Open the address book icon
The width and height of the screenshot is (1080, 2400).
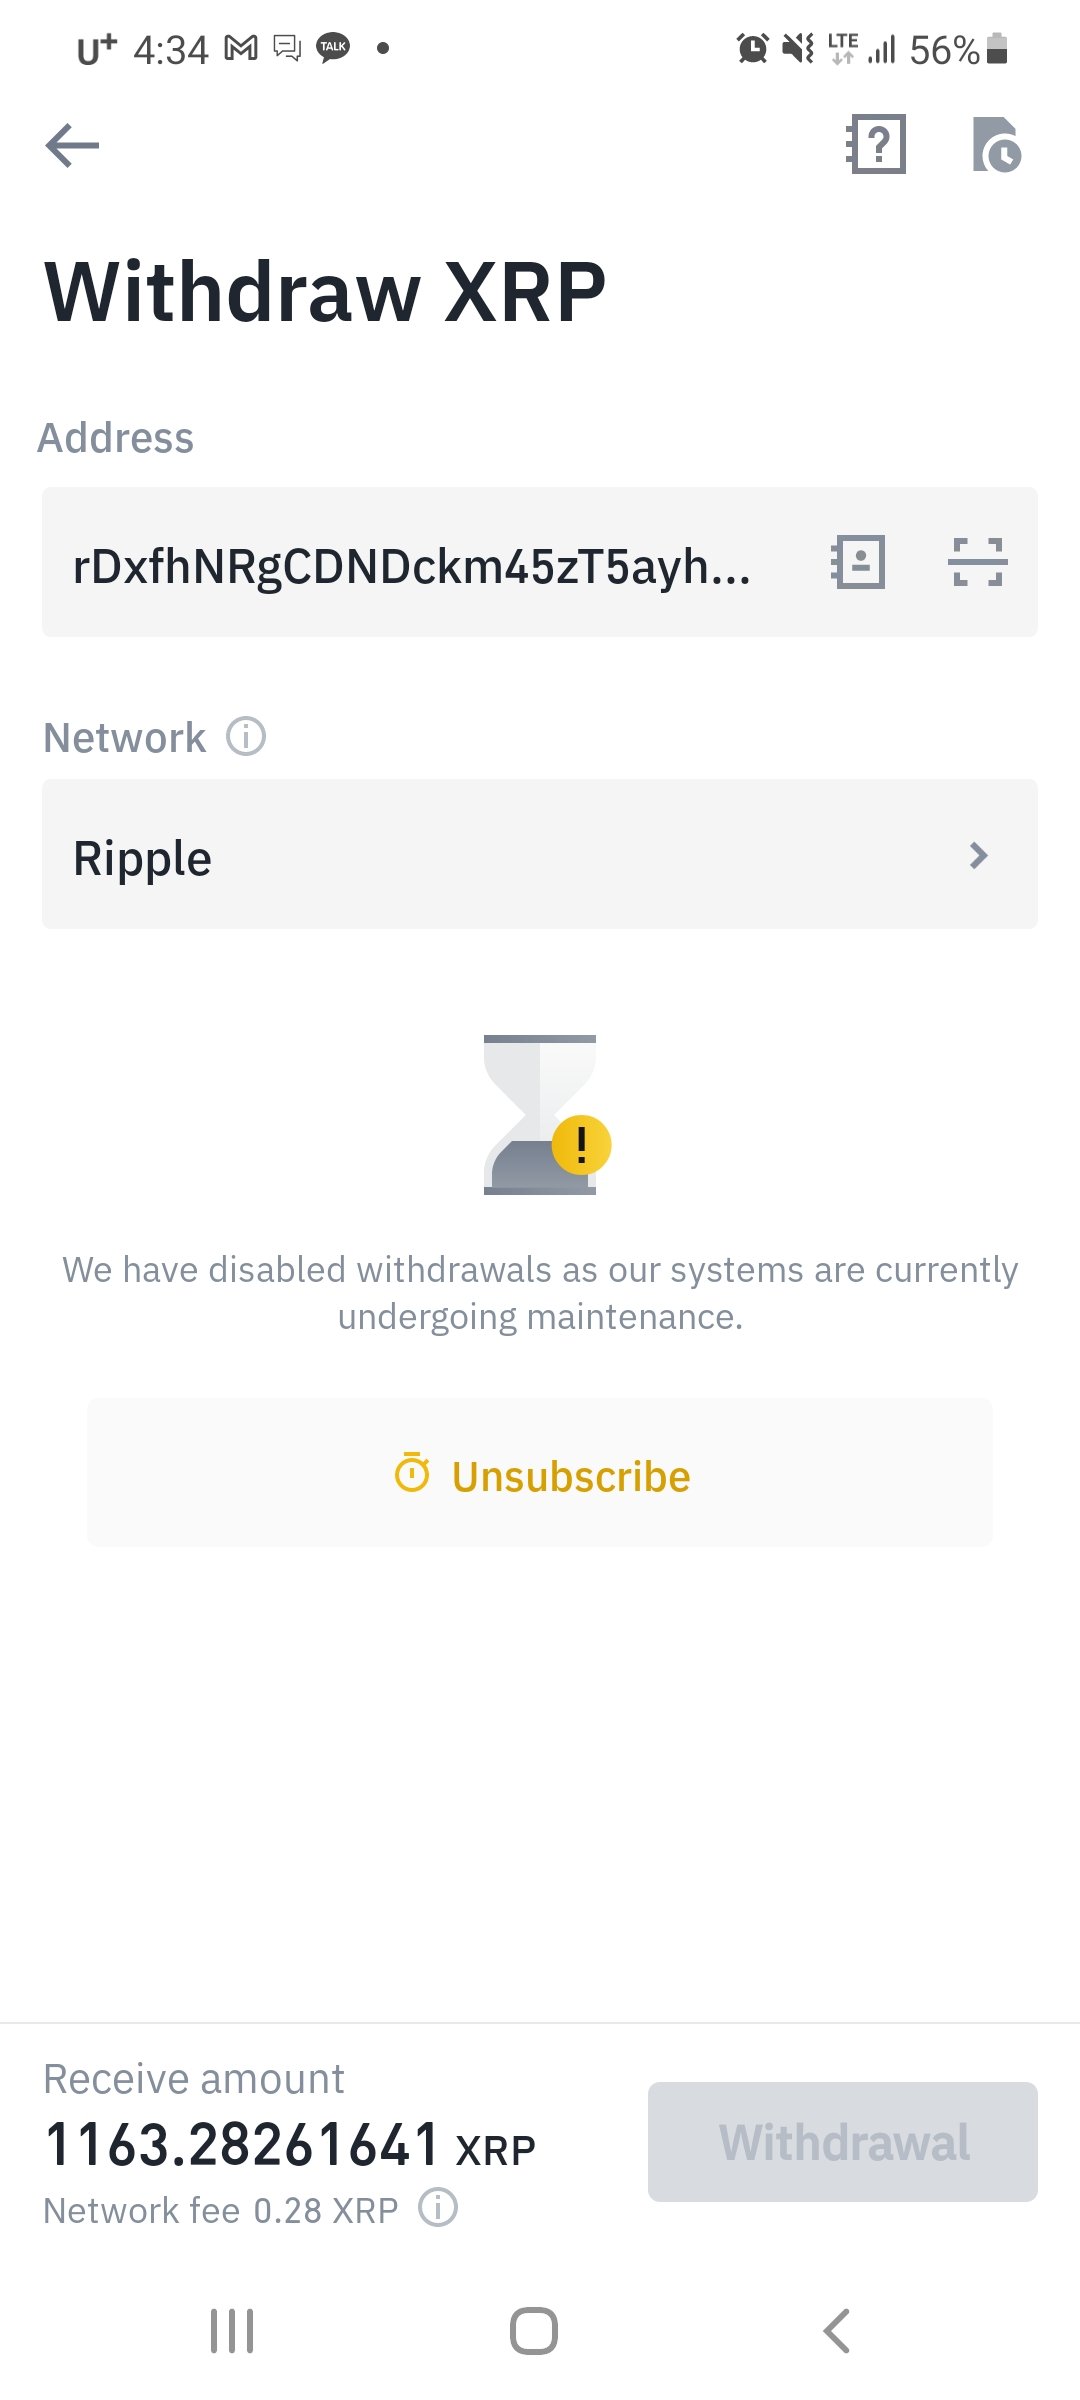pos(858,562)
